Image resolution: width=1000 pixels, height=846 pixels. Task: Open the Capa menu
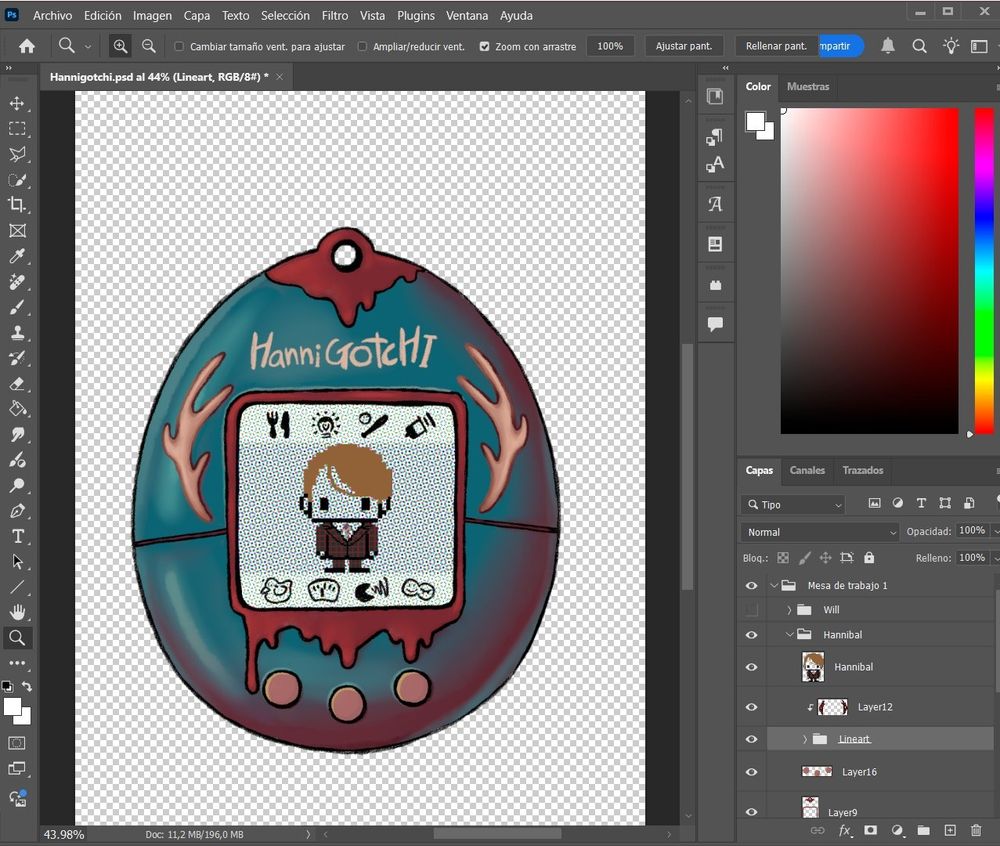(196, 15)
